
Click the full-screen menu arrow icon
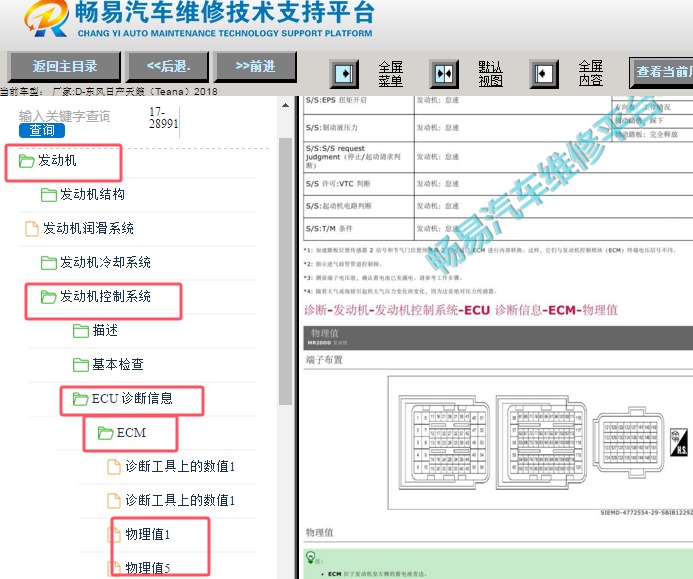(344, 73)
